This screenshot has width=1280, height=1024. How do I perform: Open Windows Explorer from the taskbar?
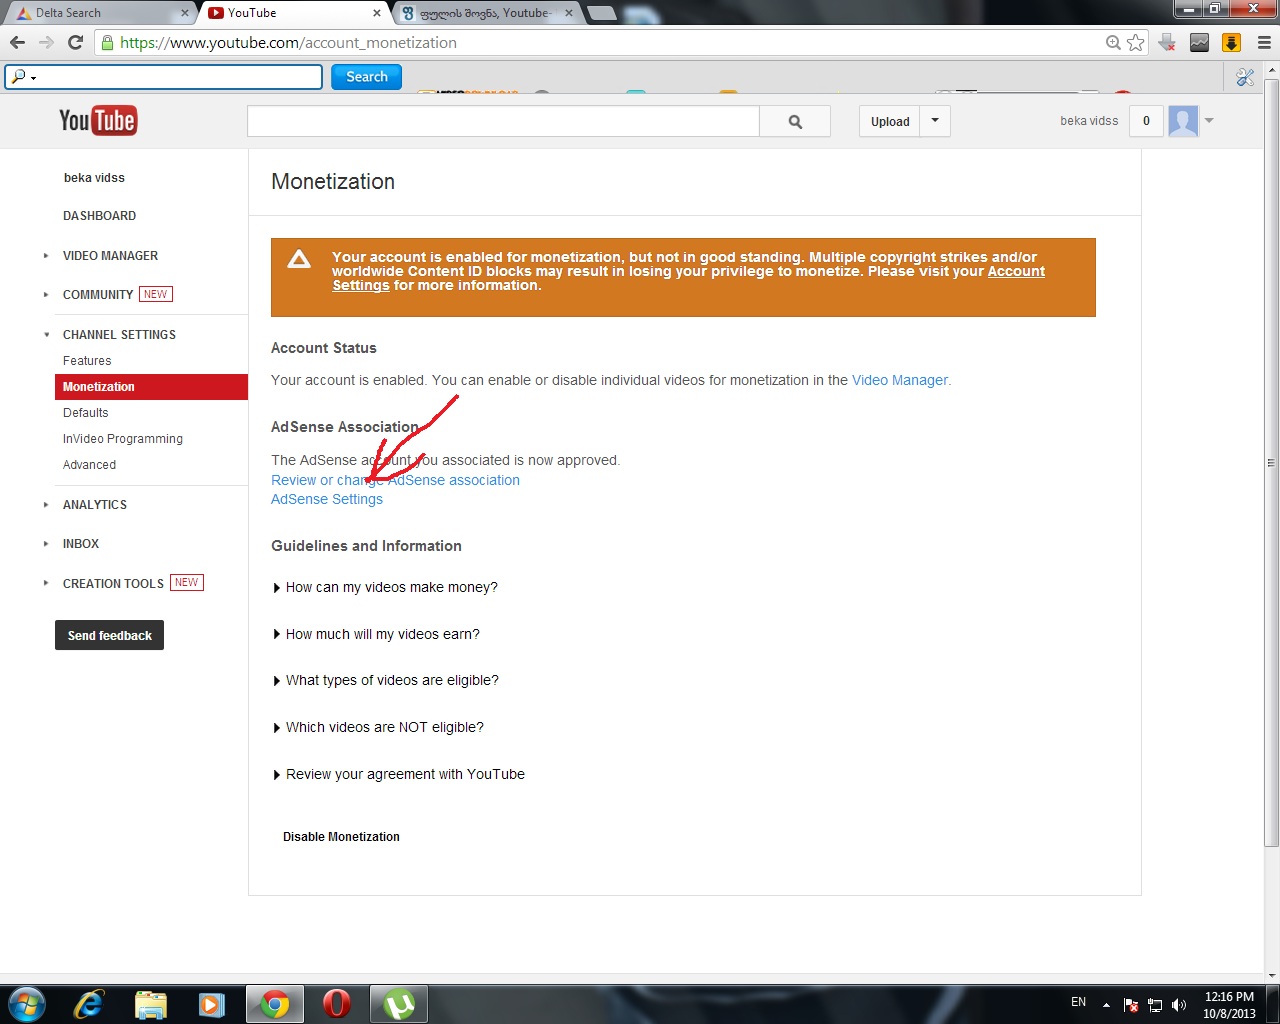point(151,1003)
